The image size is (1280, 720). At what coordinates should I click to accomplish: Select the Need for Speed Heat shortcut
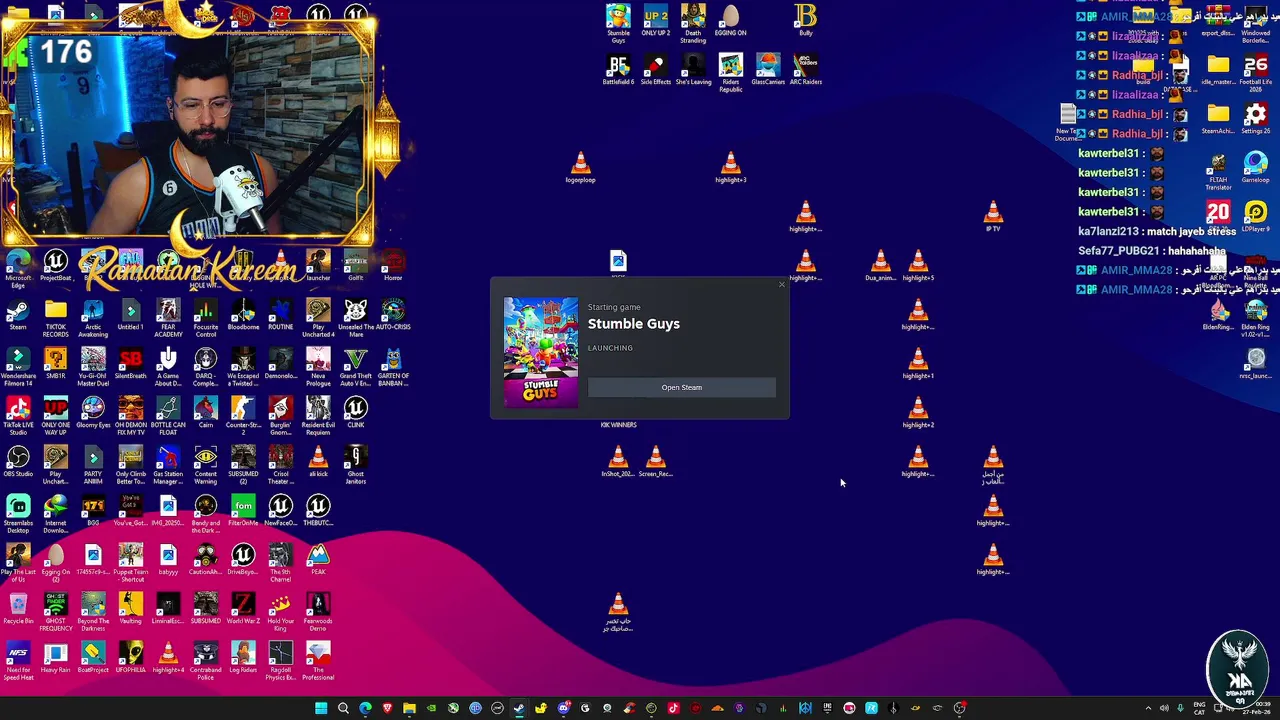click(18, 661)
